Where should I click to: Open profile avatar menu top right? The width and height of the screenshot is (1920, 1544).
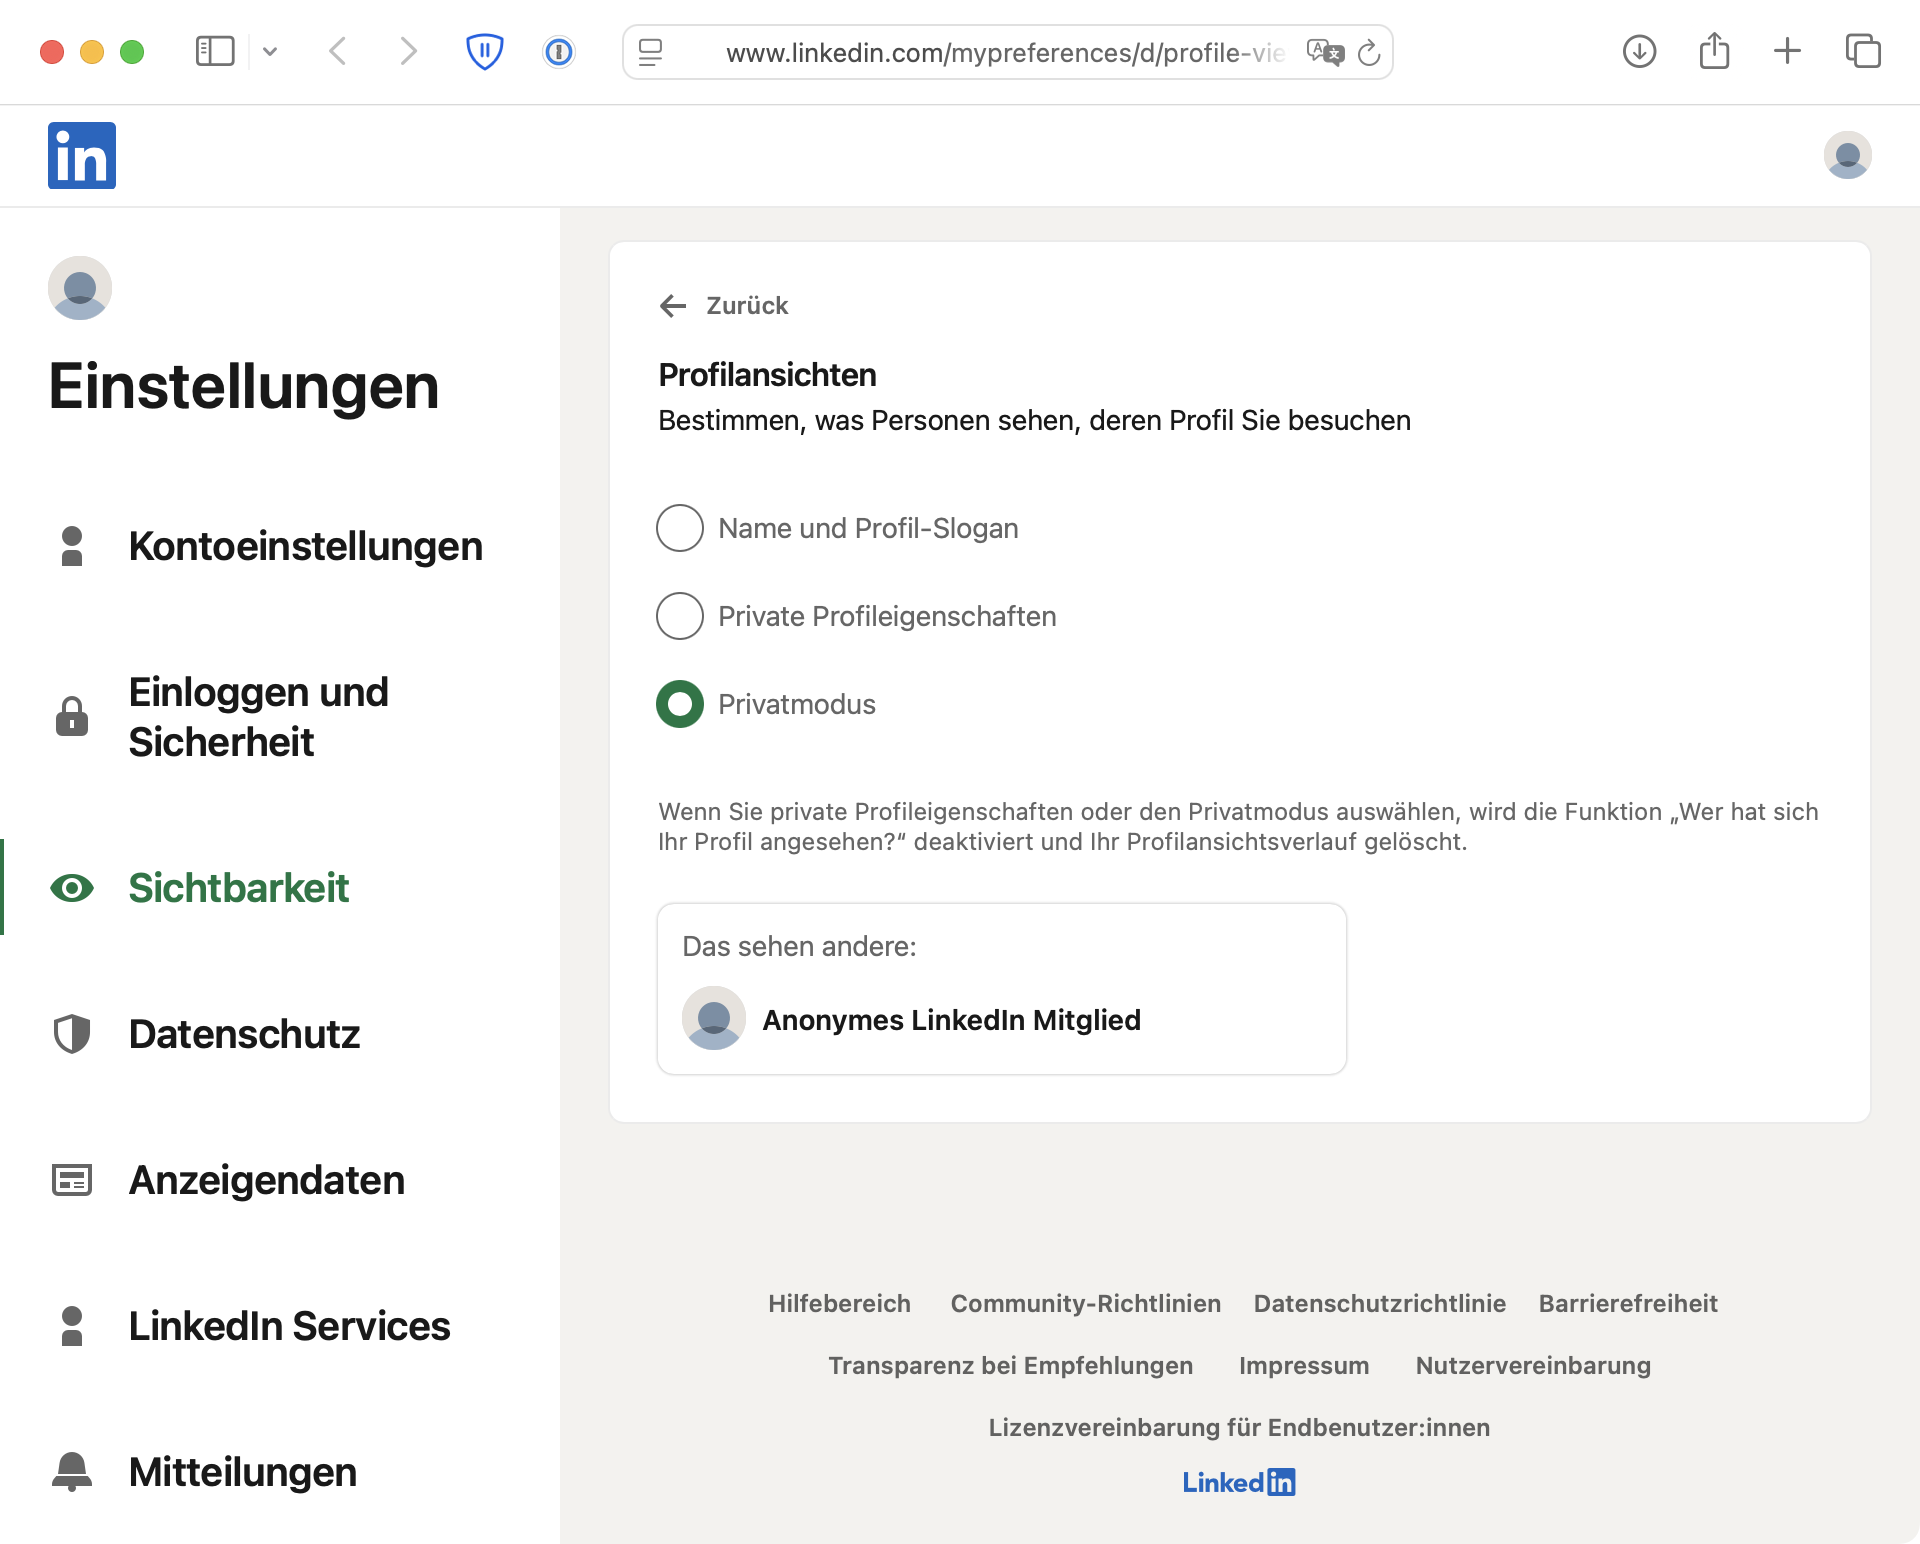[1847, 156]
